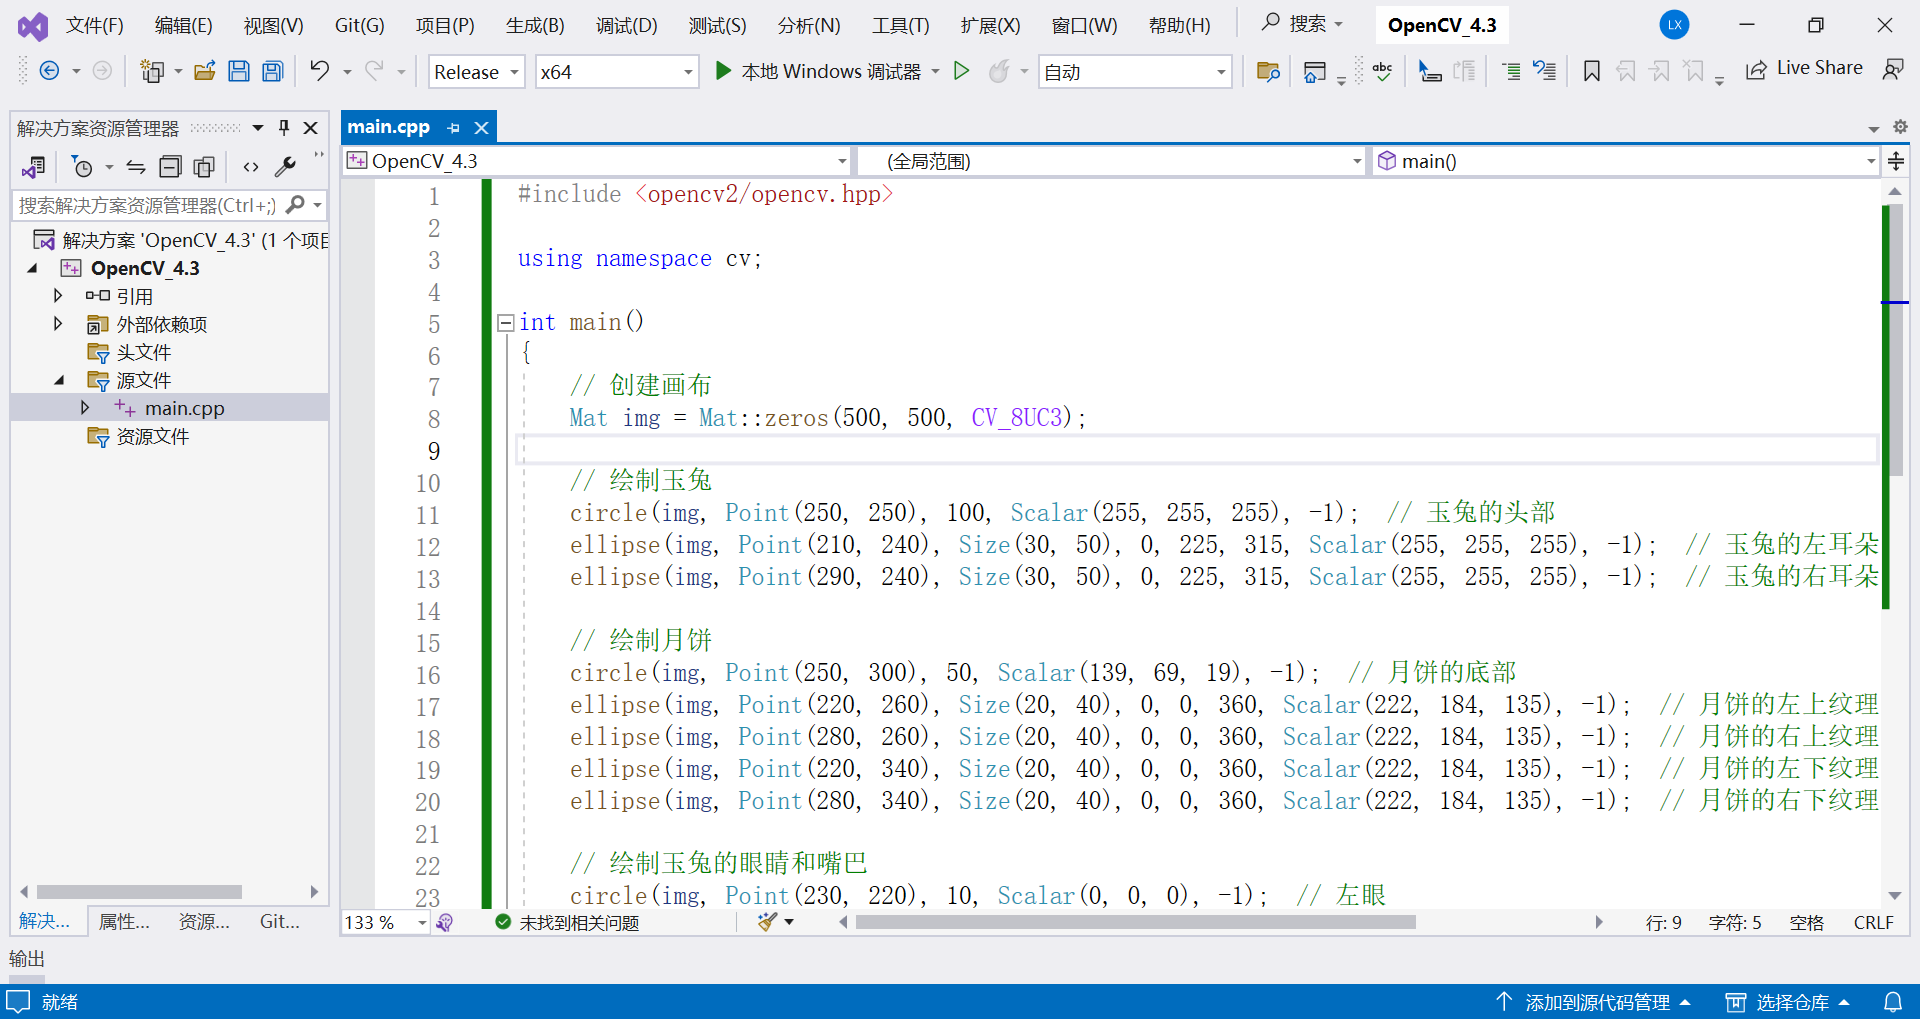Start without debugging with outlined play icon
Image resolution: width=1920 pixels, height=1019 pixels.
pos(961,70)
